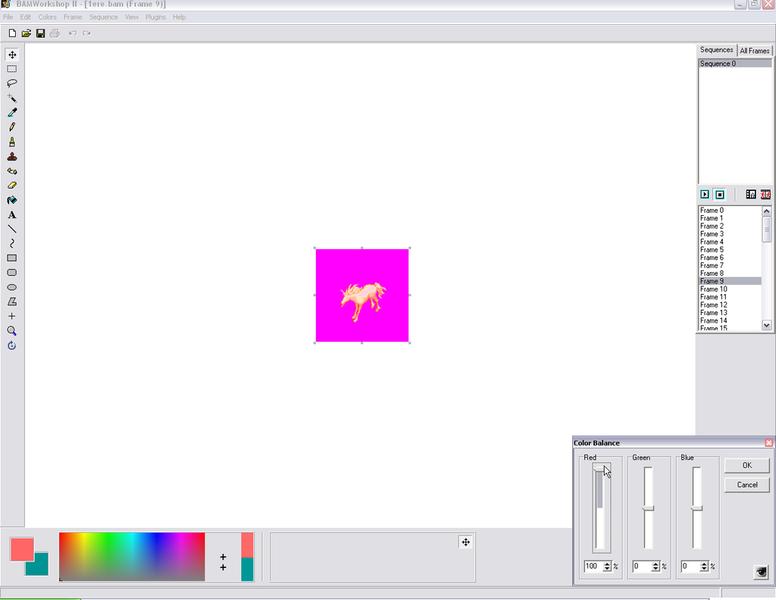The height and width of the screenshot is (600, 776).
Task: Click the Blue percent value field
Action: [x=690, y=566]
